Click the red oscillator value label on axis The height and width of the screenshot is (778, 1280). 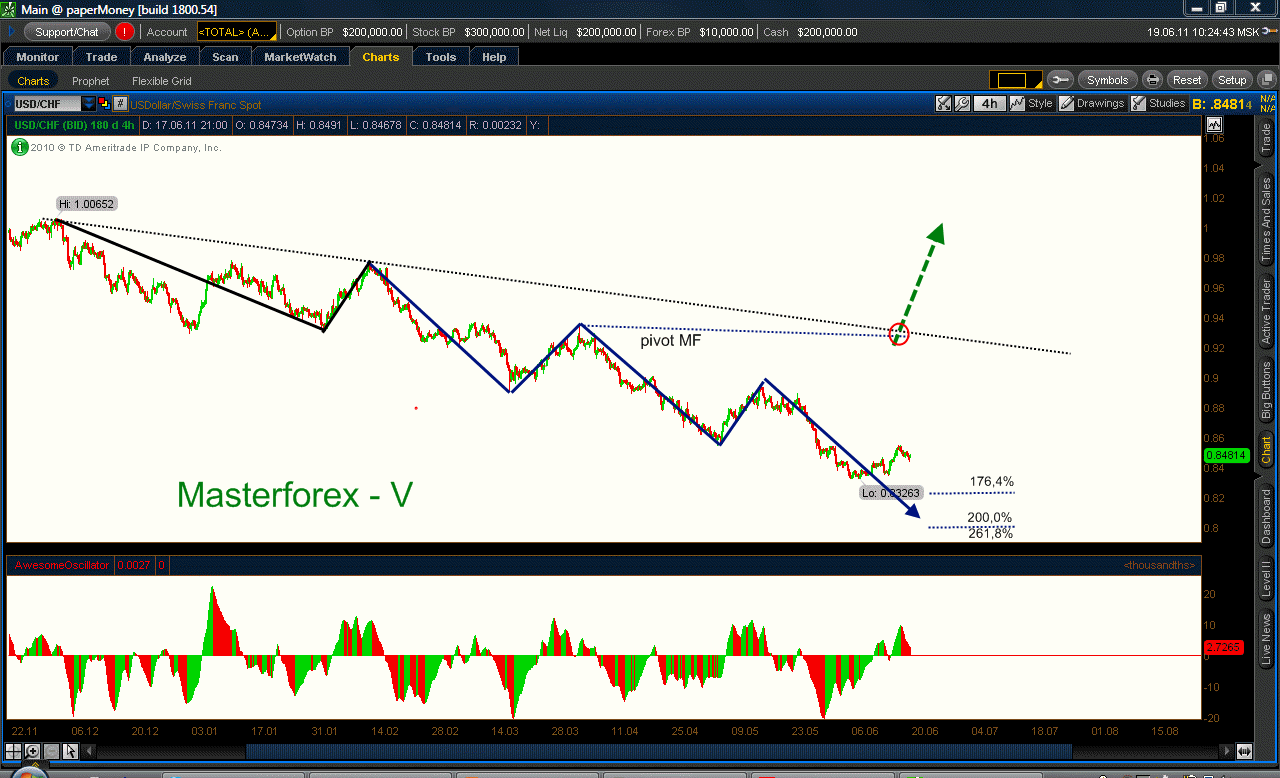[x=1225, y=648]
